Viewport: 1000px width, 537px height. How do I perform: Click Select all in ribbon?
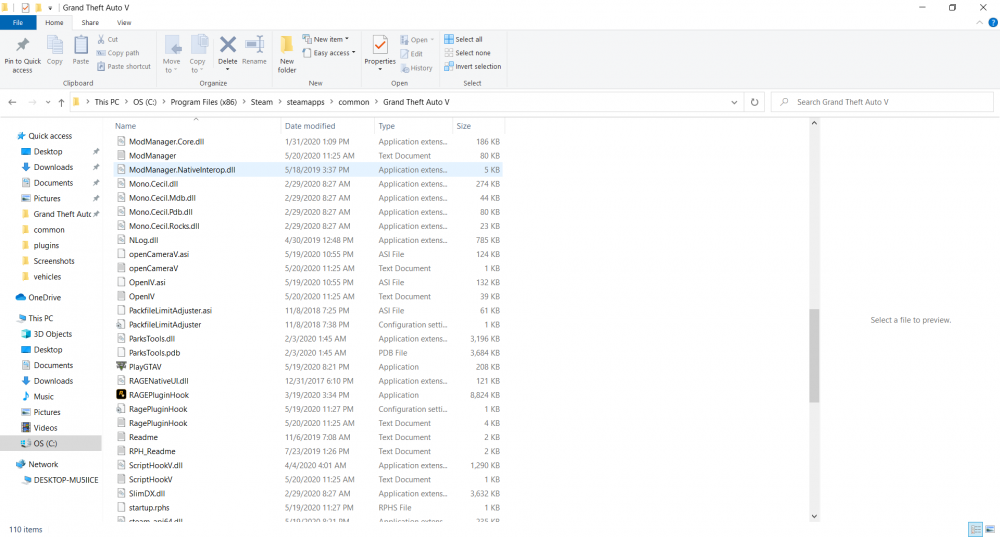click(468, 40)
